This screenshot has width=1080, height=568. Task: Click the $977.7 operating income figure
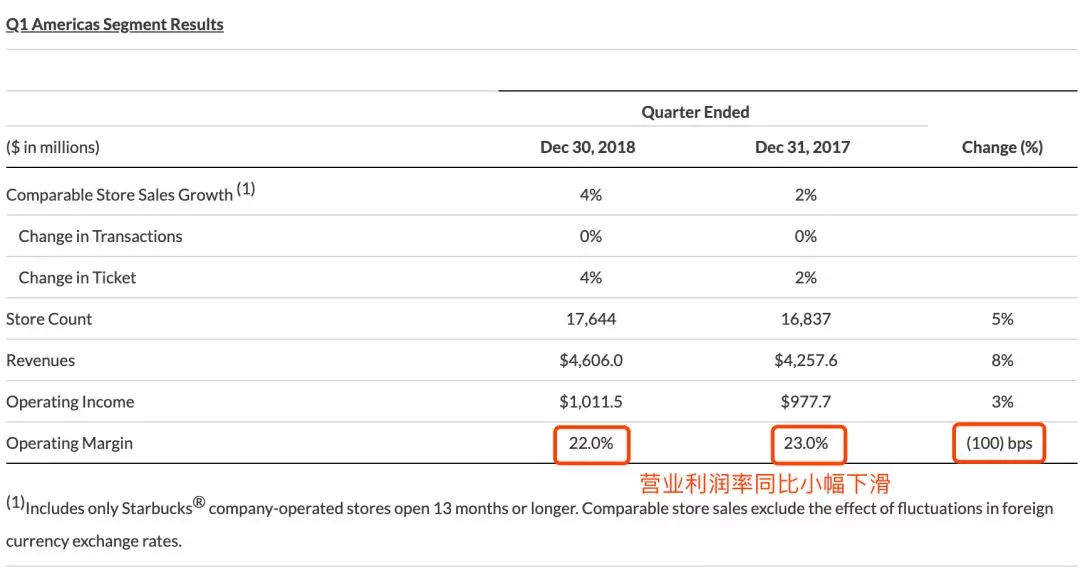click(x=806, y=402)
